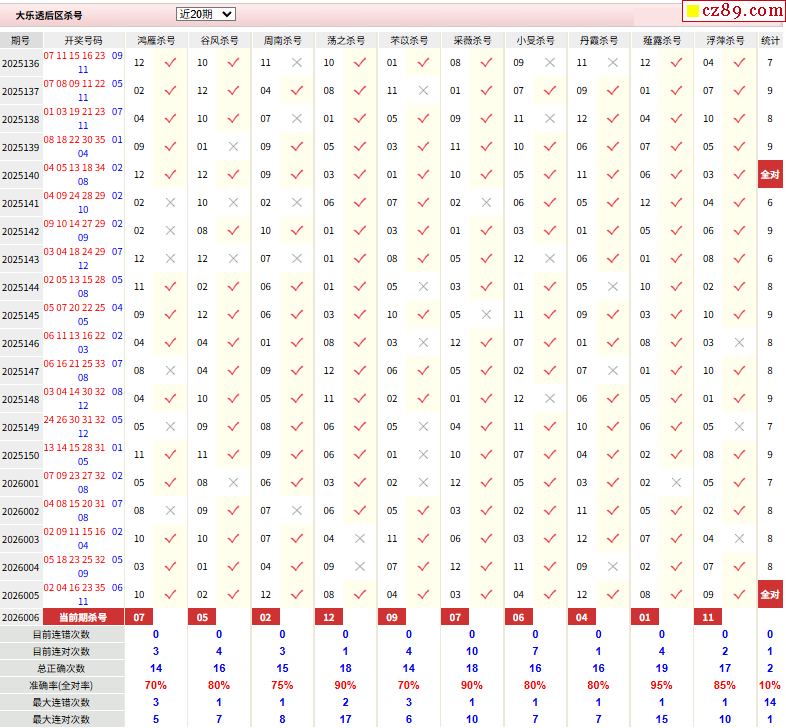Click the X mark for 丹霞杀号 in row 2025136
This screenshot has height=728, width=786.
(612, 62)
